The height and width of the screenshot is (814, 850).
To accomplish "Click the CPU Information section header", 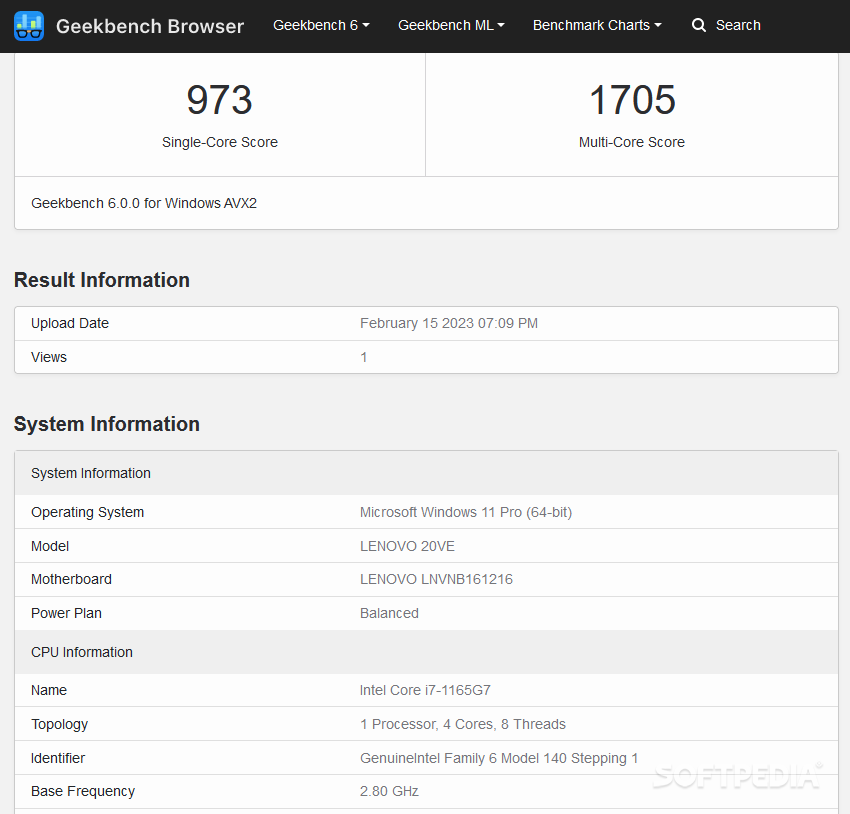I will [x=426, y=652].
